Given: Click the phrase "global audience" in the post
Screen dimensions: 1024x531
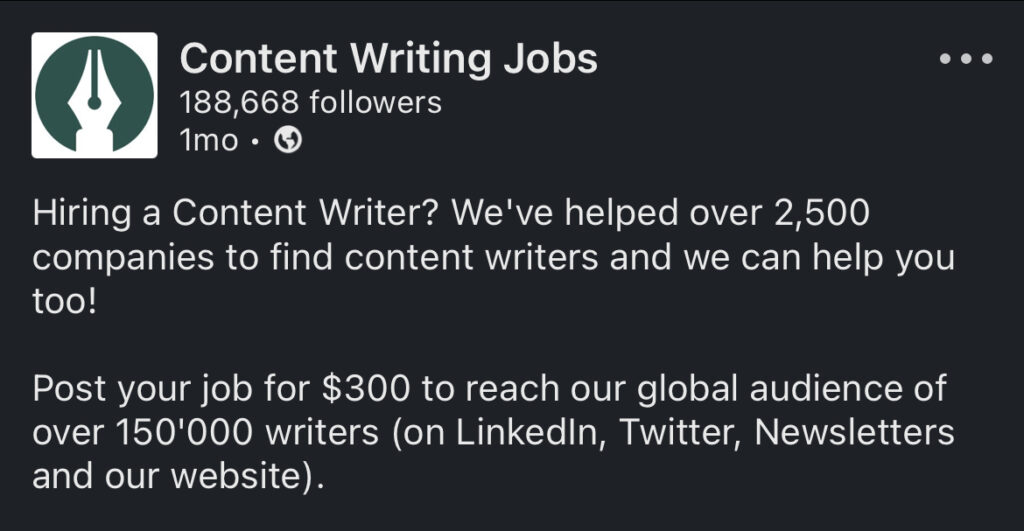Looking at the screenshot, I should click(x=792, y=389).
